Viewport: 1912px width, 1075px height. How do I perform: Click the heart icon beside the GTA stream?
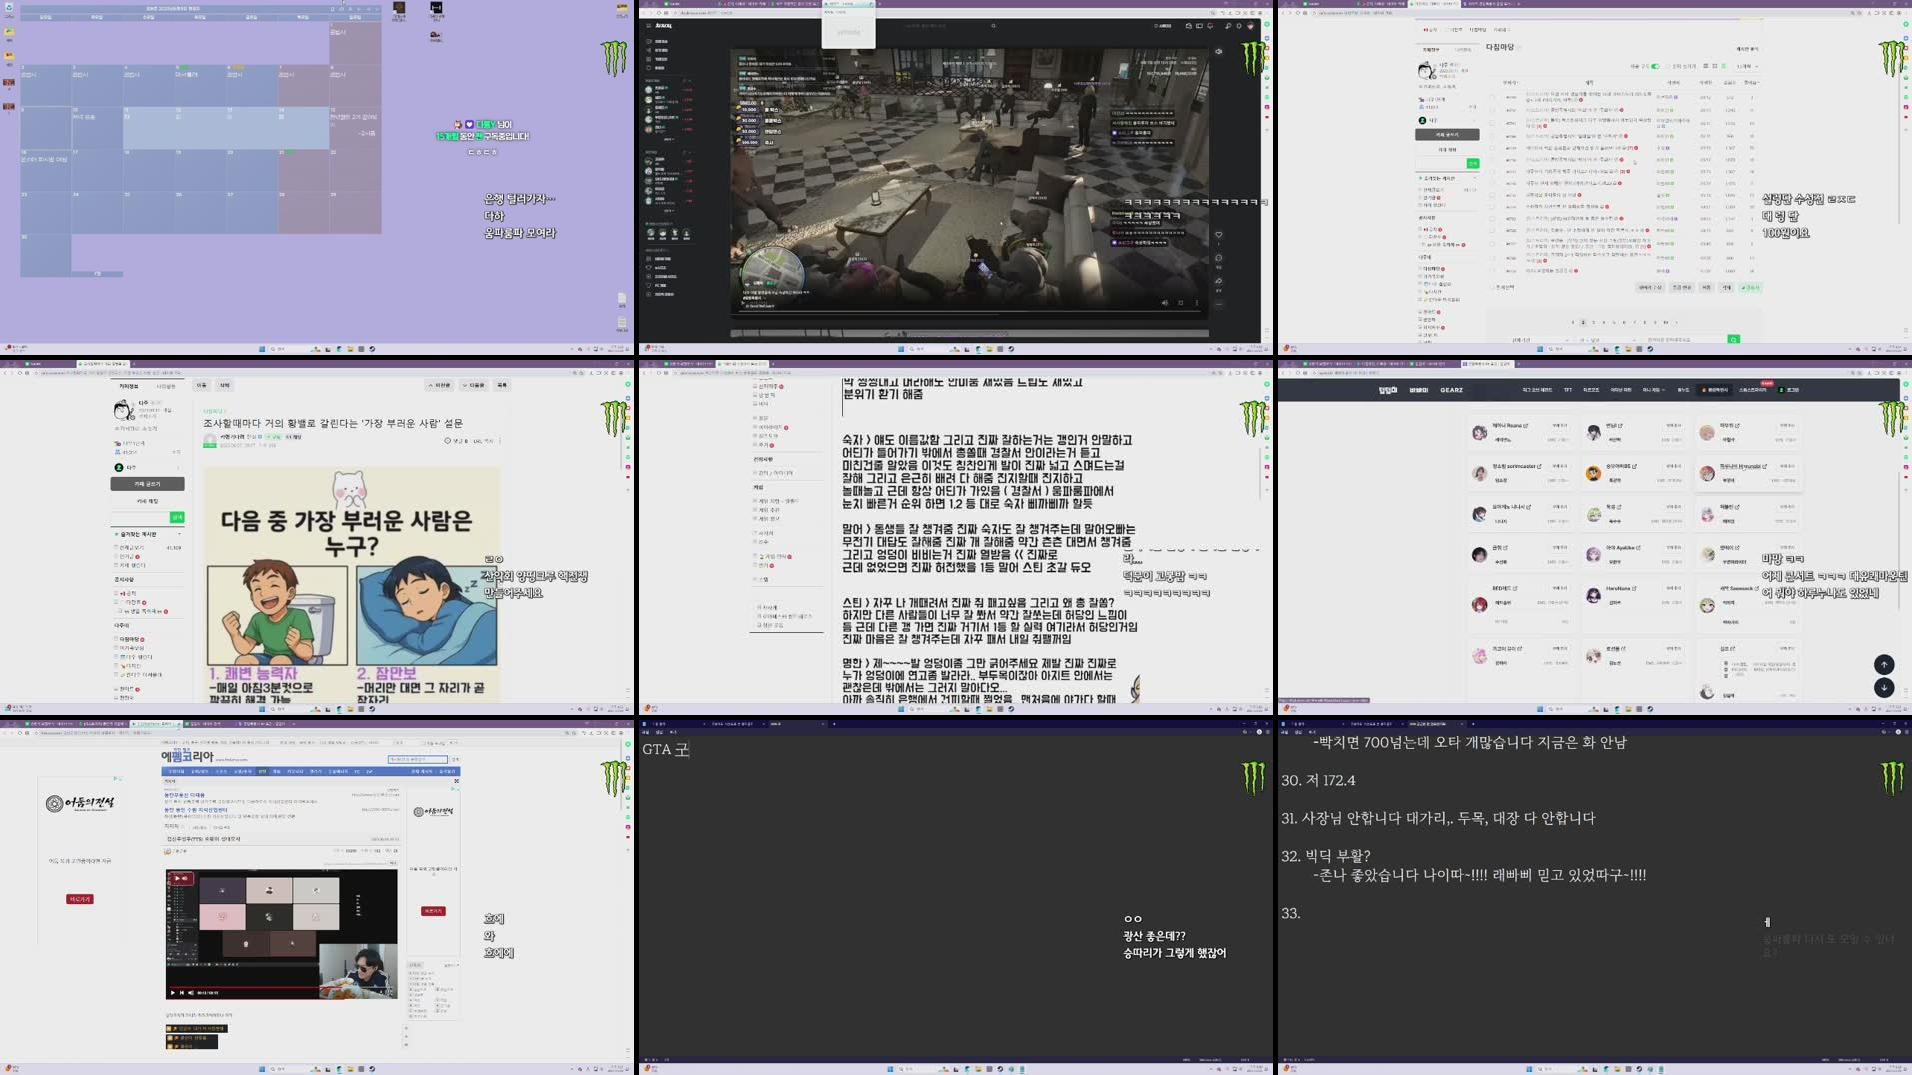click(1218, 235)
